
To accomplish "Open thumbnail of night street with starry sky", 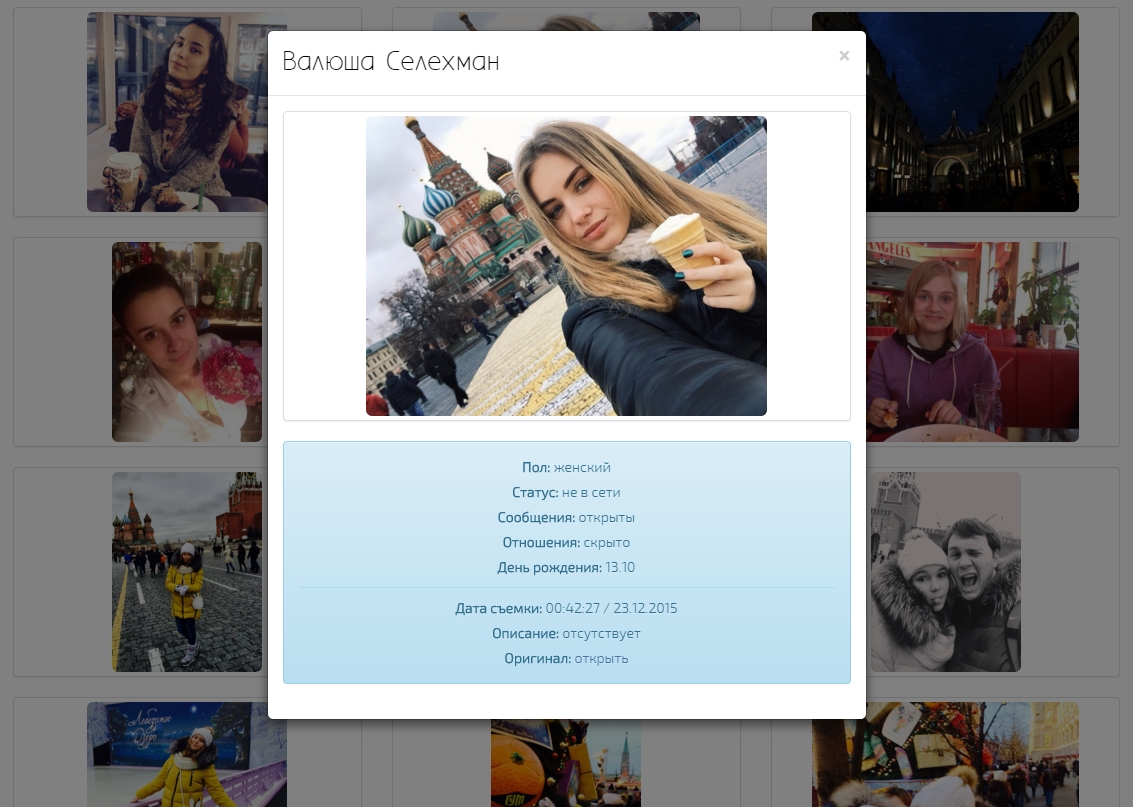I will (972, 112).
